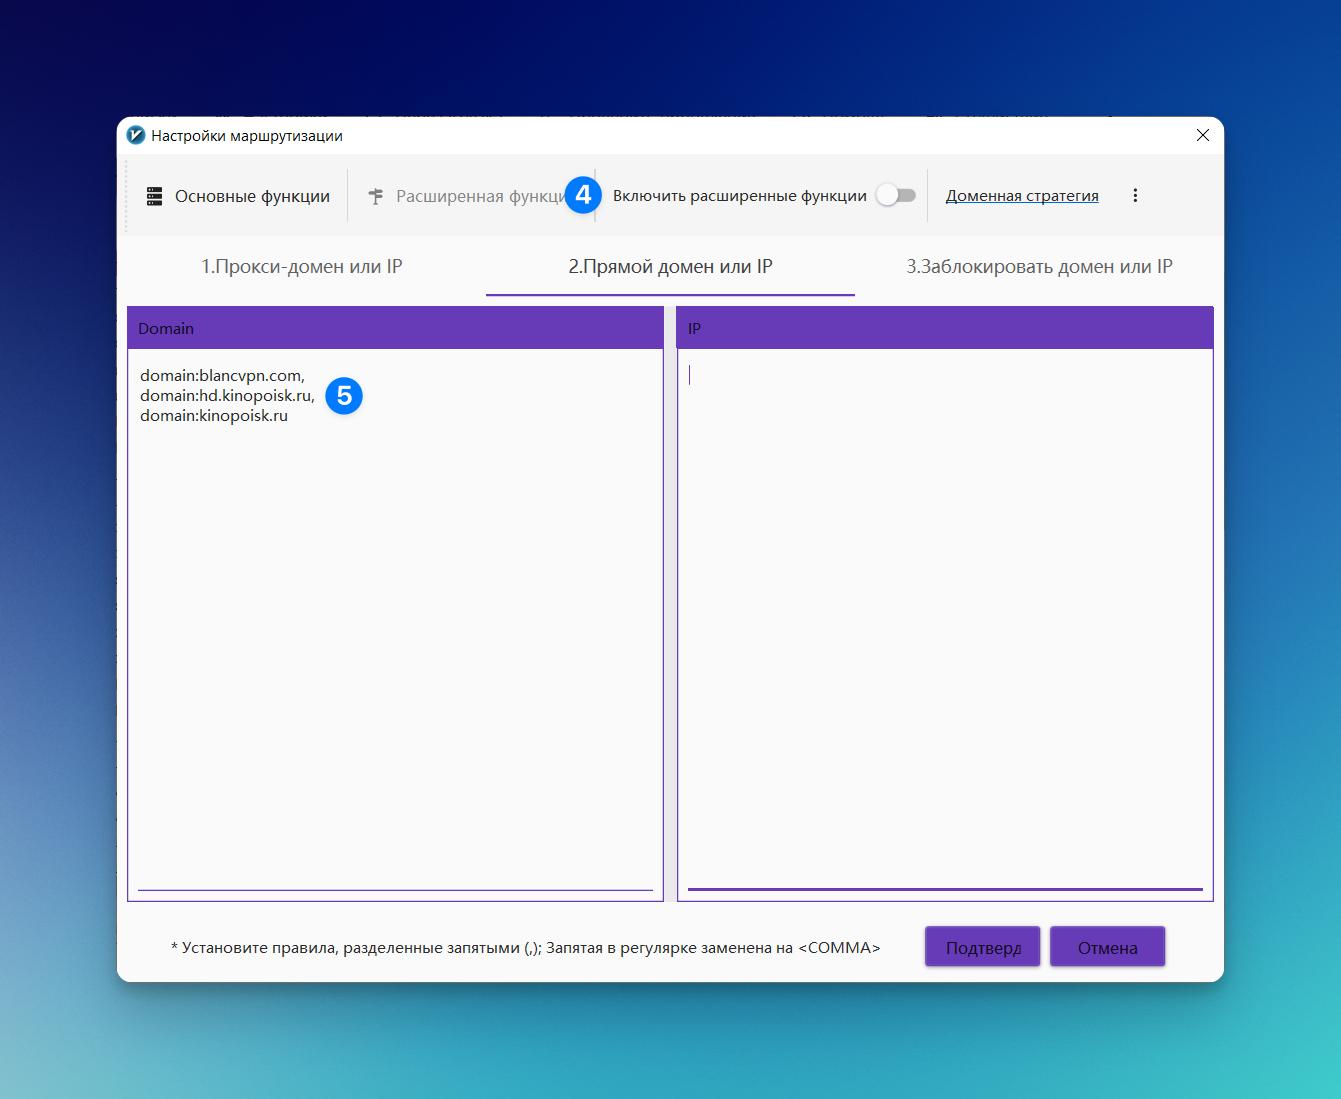Click the domain:blancvpn.com line

(x=222, y=376)
